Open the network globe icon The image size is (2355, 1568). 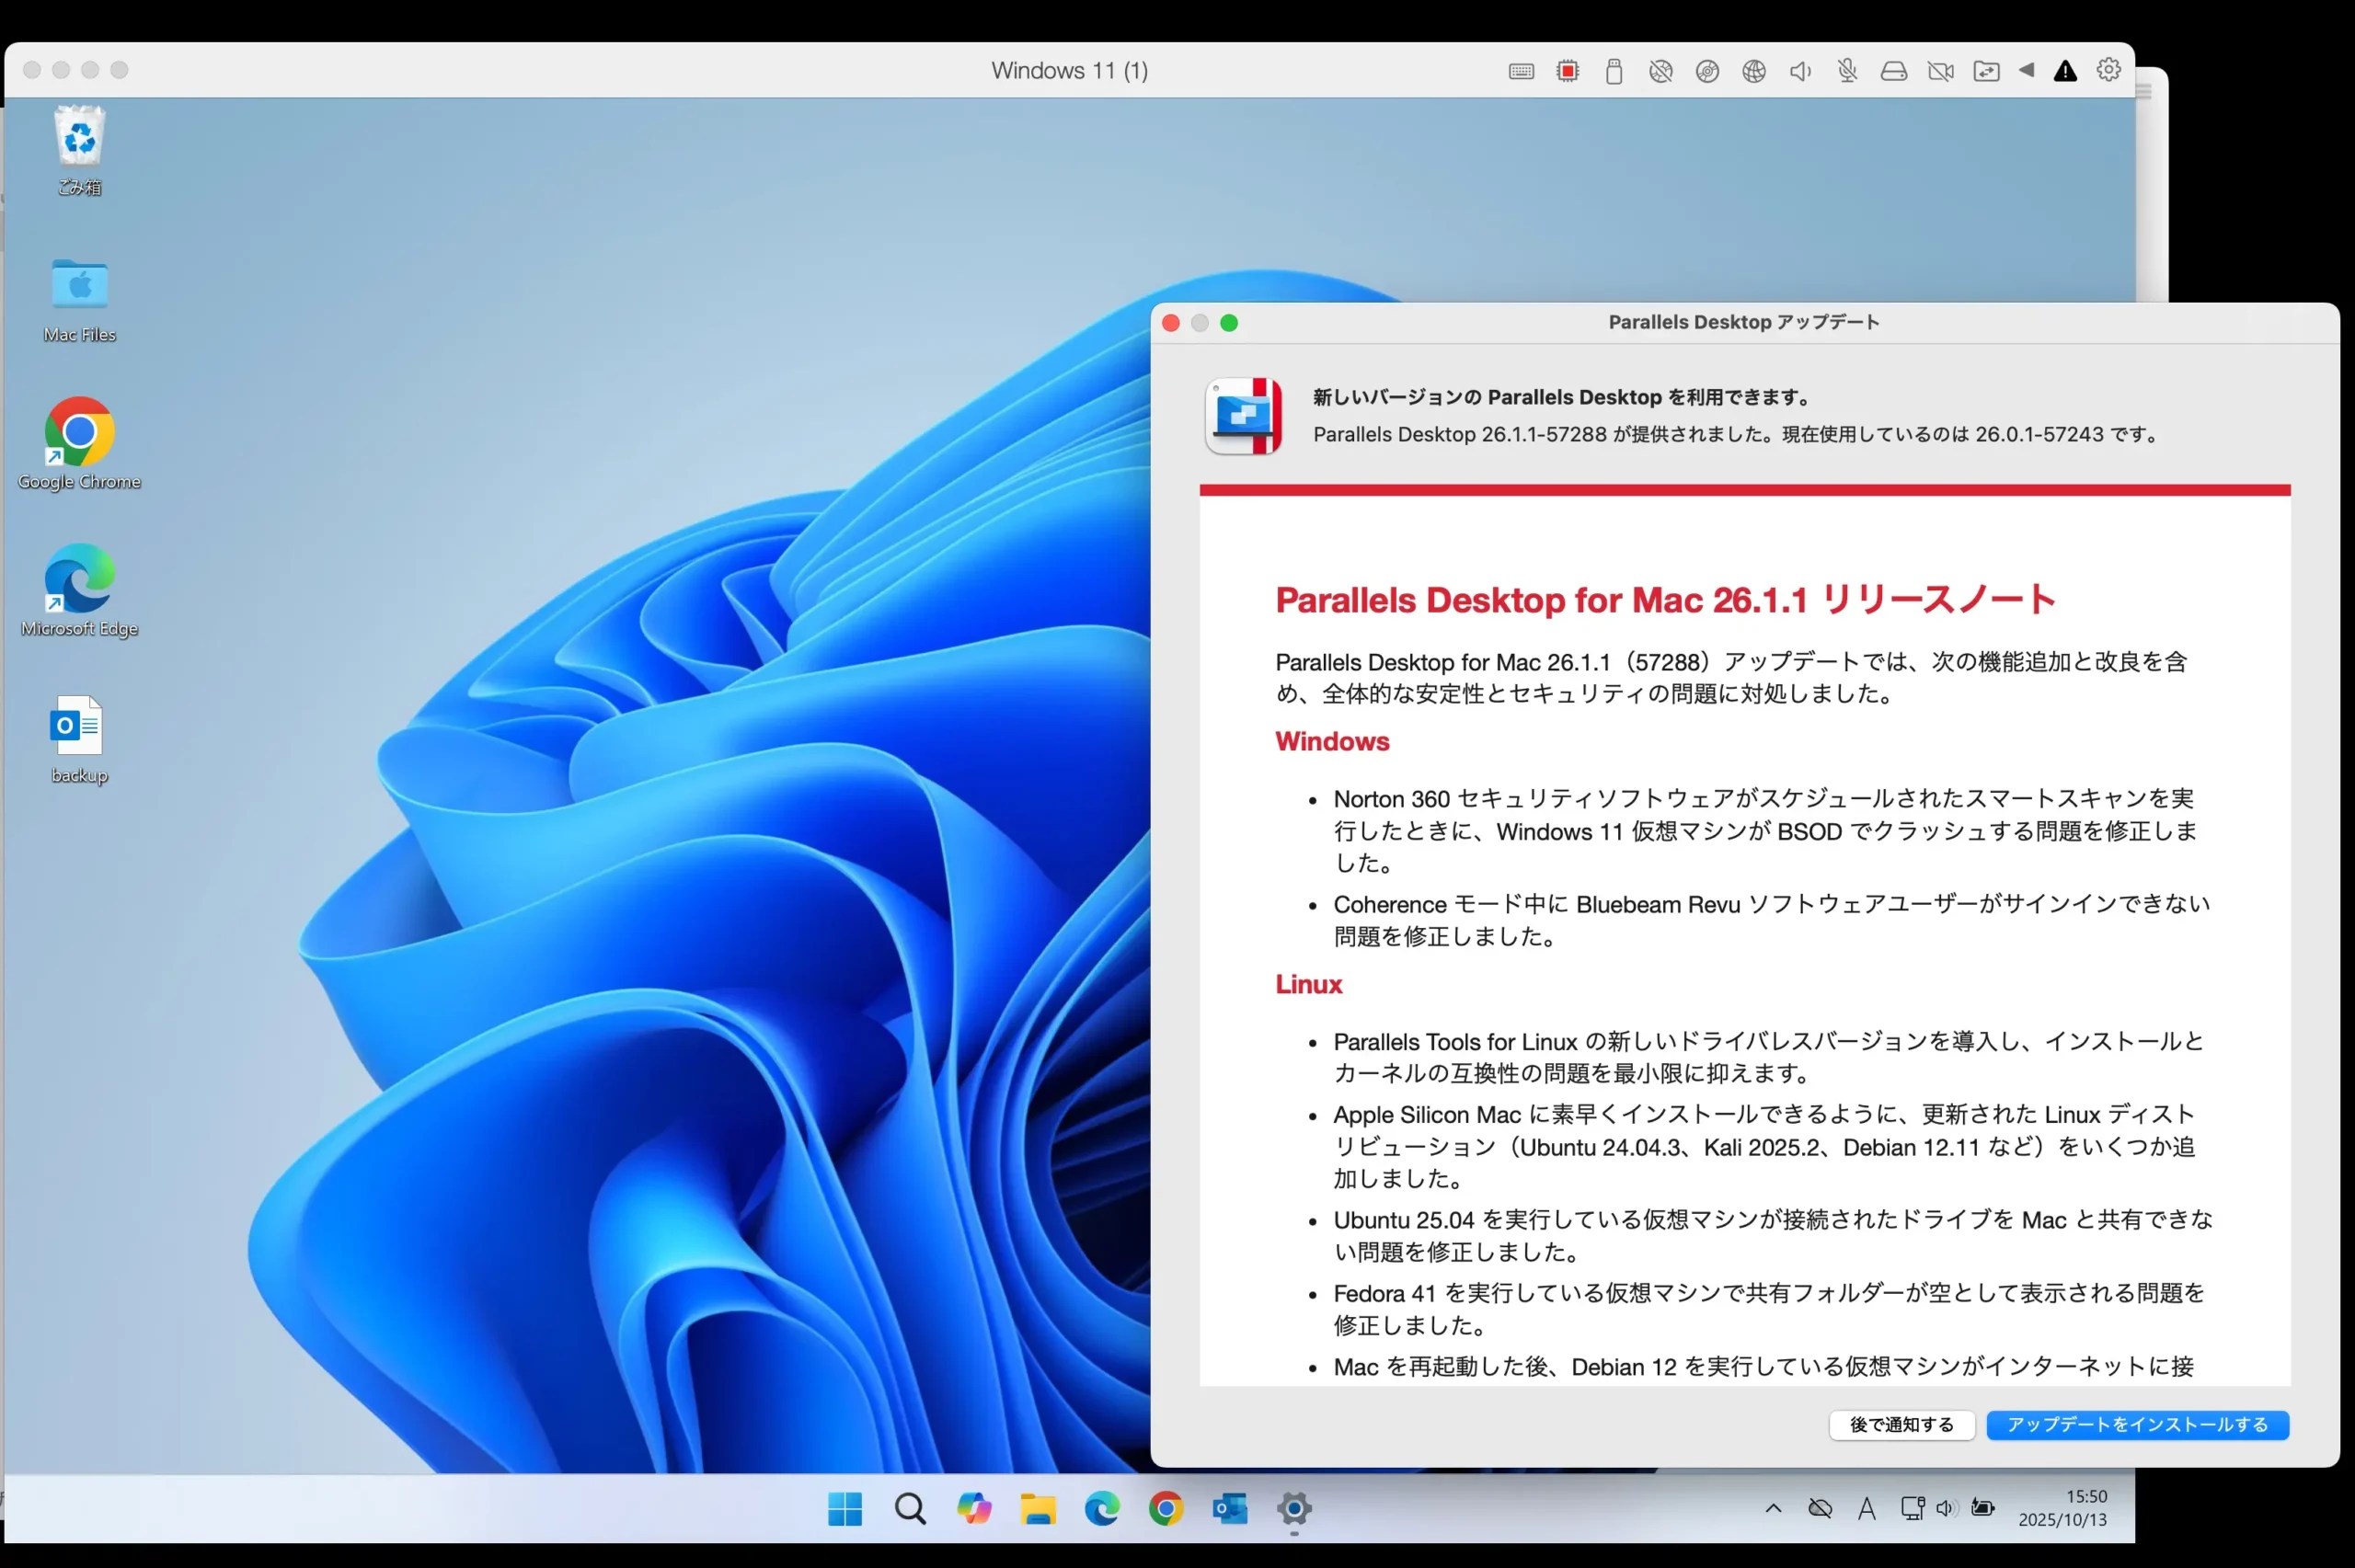(x=1753, y=71)
